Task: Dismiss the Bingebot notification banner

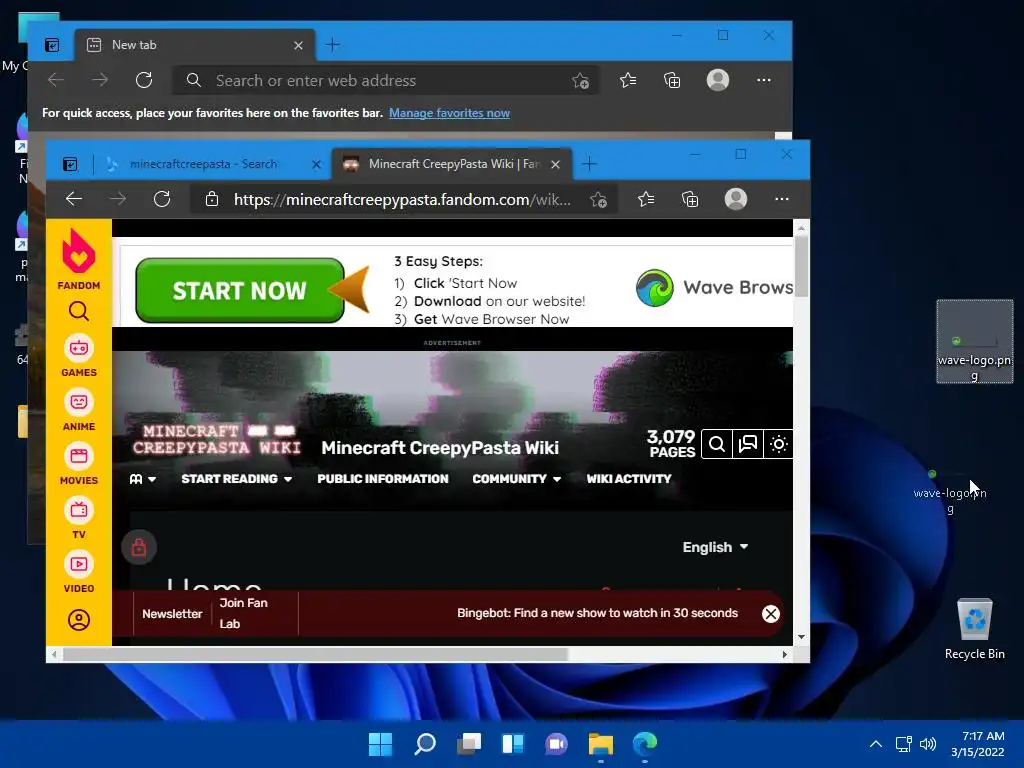Action: 771,614
